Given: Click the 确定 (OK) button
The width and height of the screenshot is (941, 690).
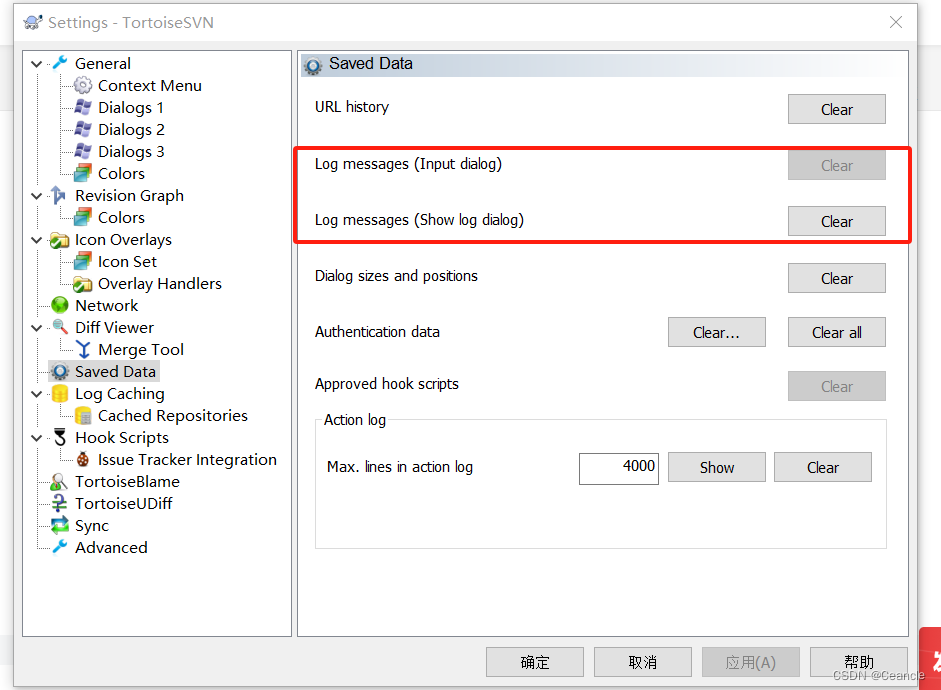Looking at the screenshot, I should pos(535,662).
